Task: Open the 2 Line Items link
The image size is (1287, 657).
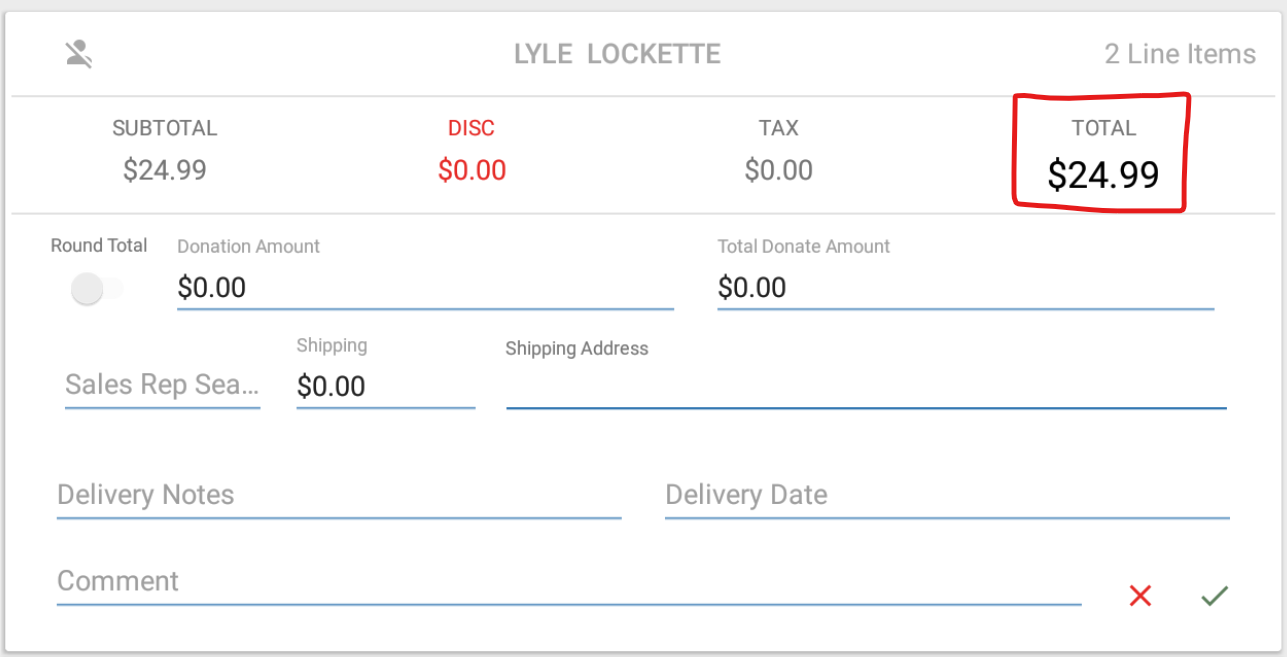Action: (x=1180, y=54)
